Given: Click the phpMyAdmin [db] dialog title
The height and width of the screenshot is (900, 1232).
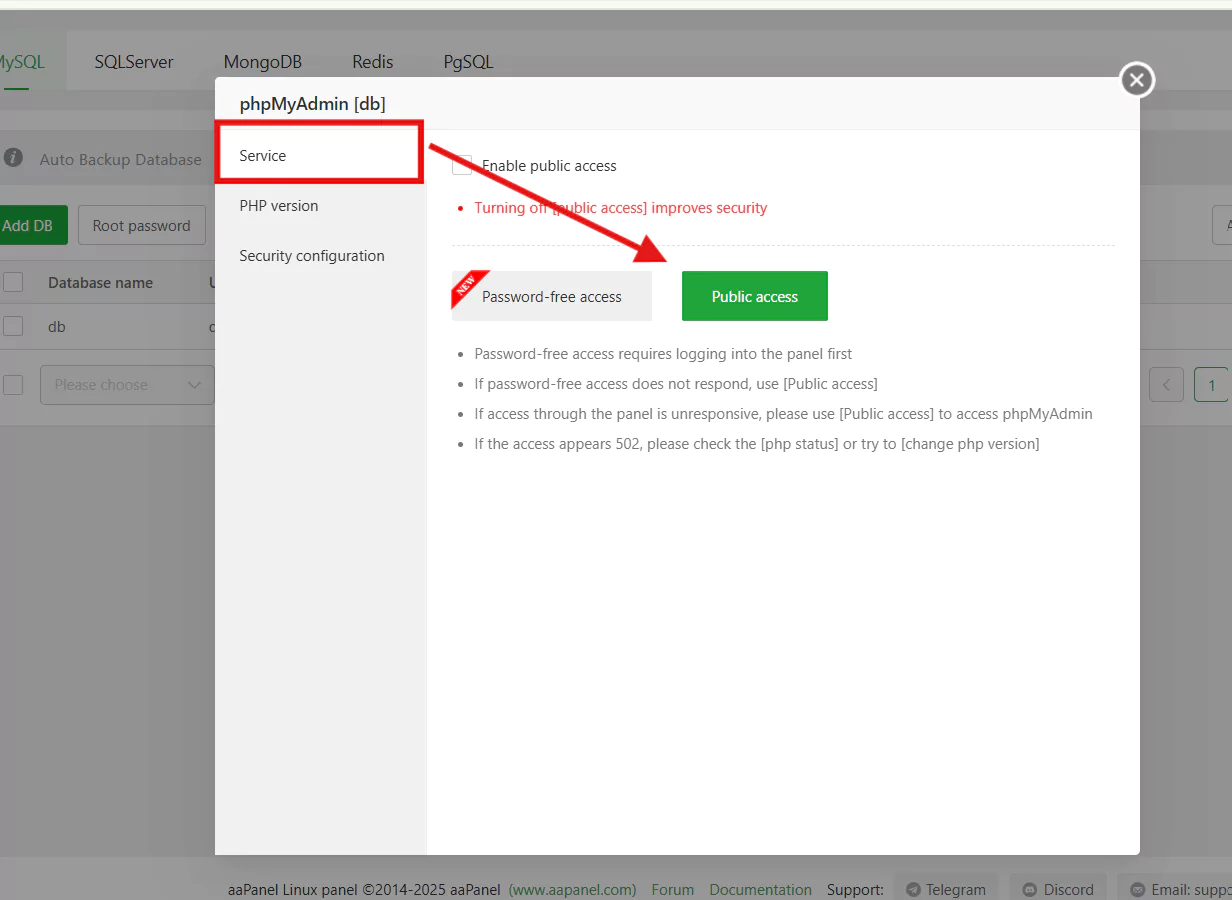Looking at the screenshot, I should click(312, 104).
